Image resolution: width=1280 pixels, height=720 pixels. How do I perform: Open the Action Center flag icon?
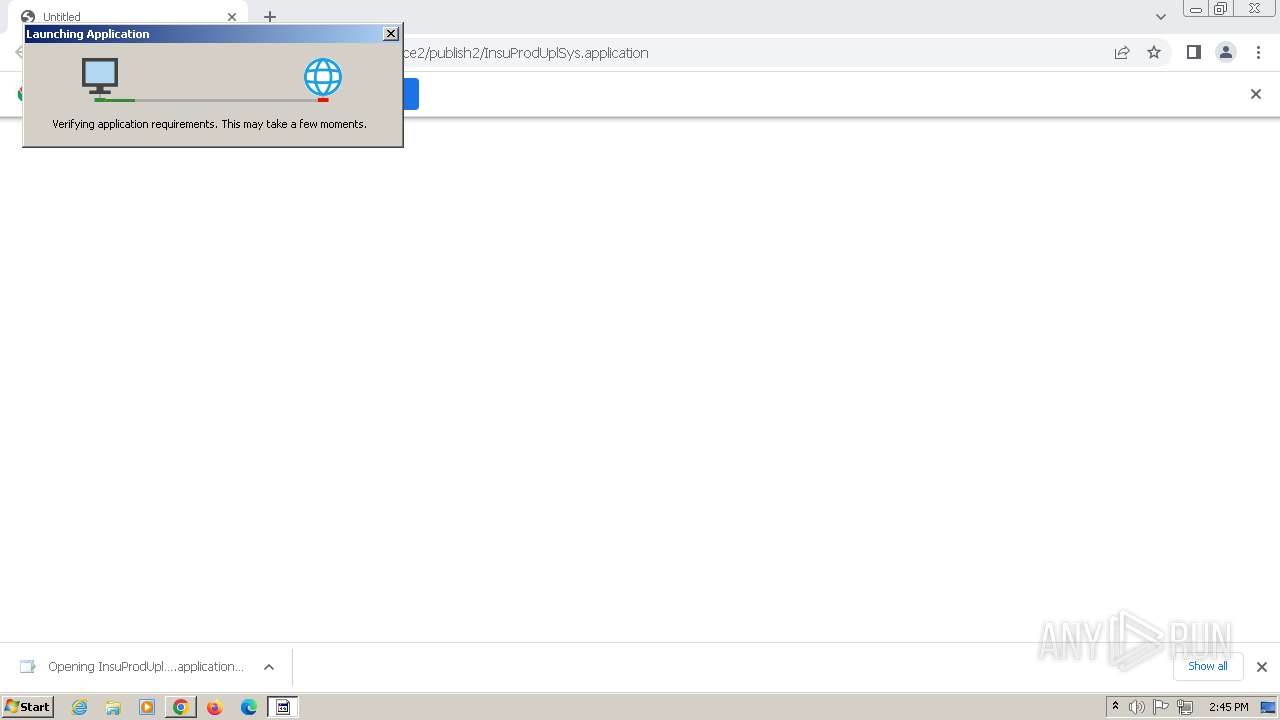1161,707
